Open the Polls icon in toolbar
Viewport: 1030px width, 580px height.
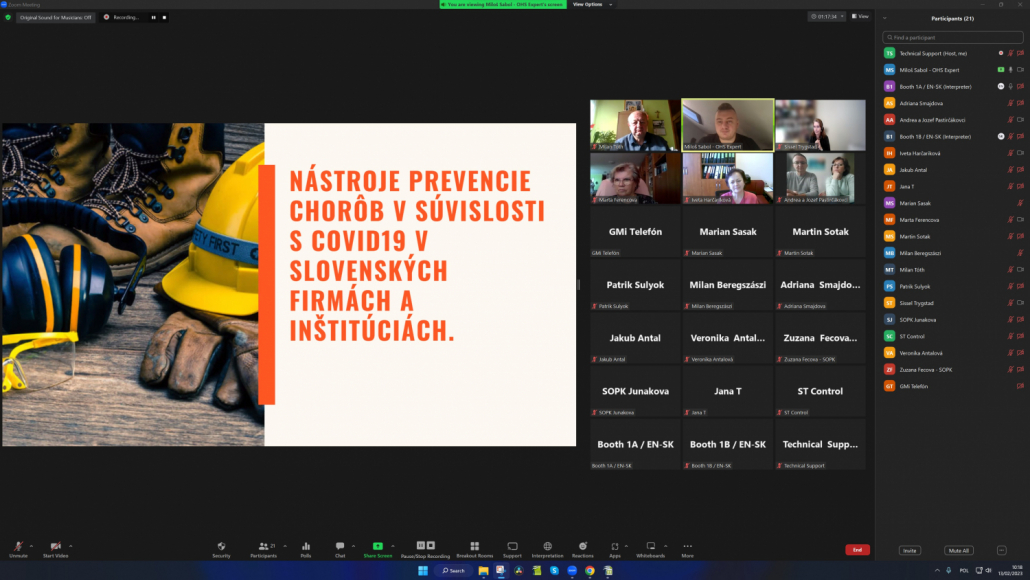(306, 547)
